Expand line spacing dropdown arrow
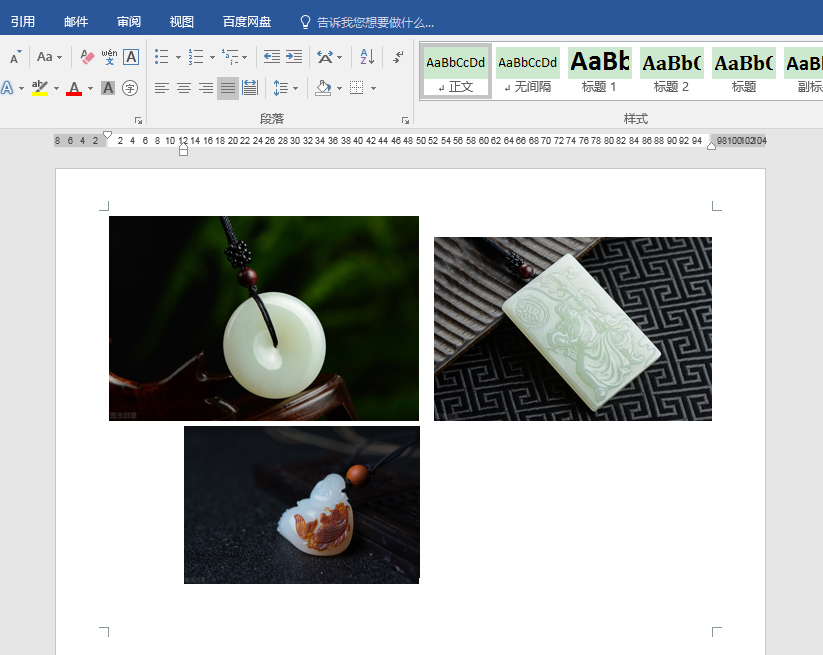This screenshot has height=655, width=823. pos(296,88)
